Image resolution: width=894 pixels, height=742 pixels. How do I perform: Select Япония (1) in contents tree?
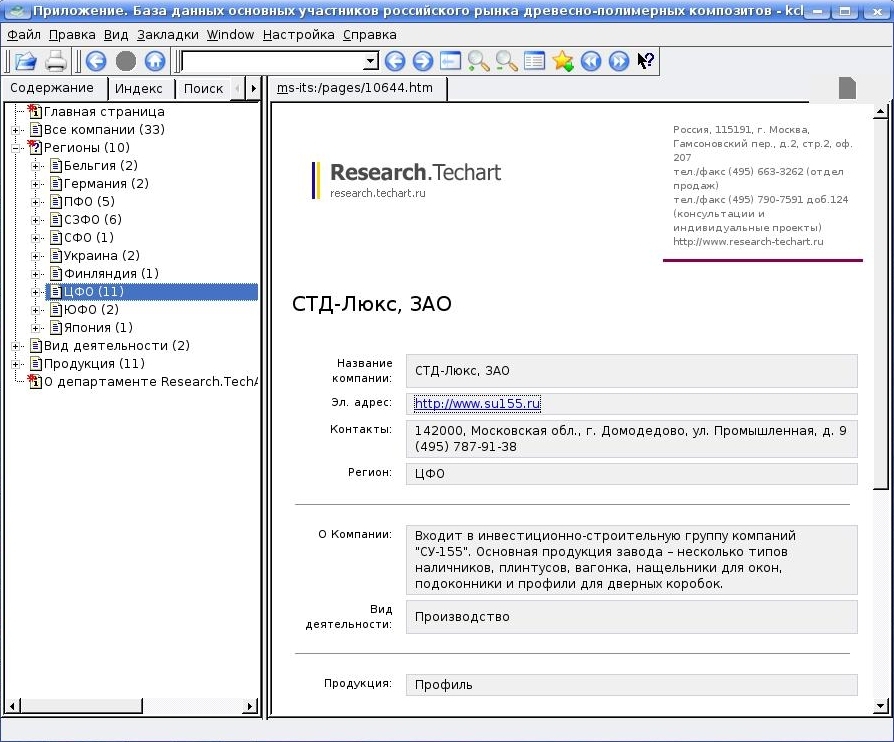pos(98,328)
